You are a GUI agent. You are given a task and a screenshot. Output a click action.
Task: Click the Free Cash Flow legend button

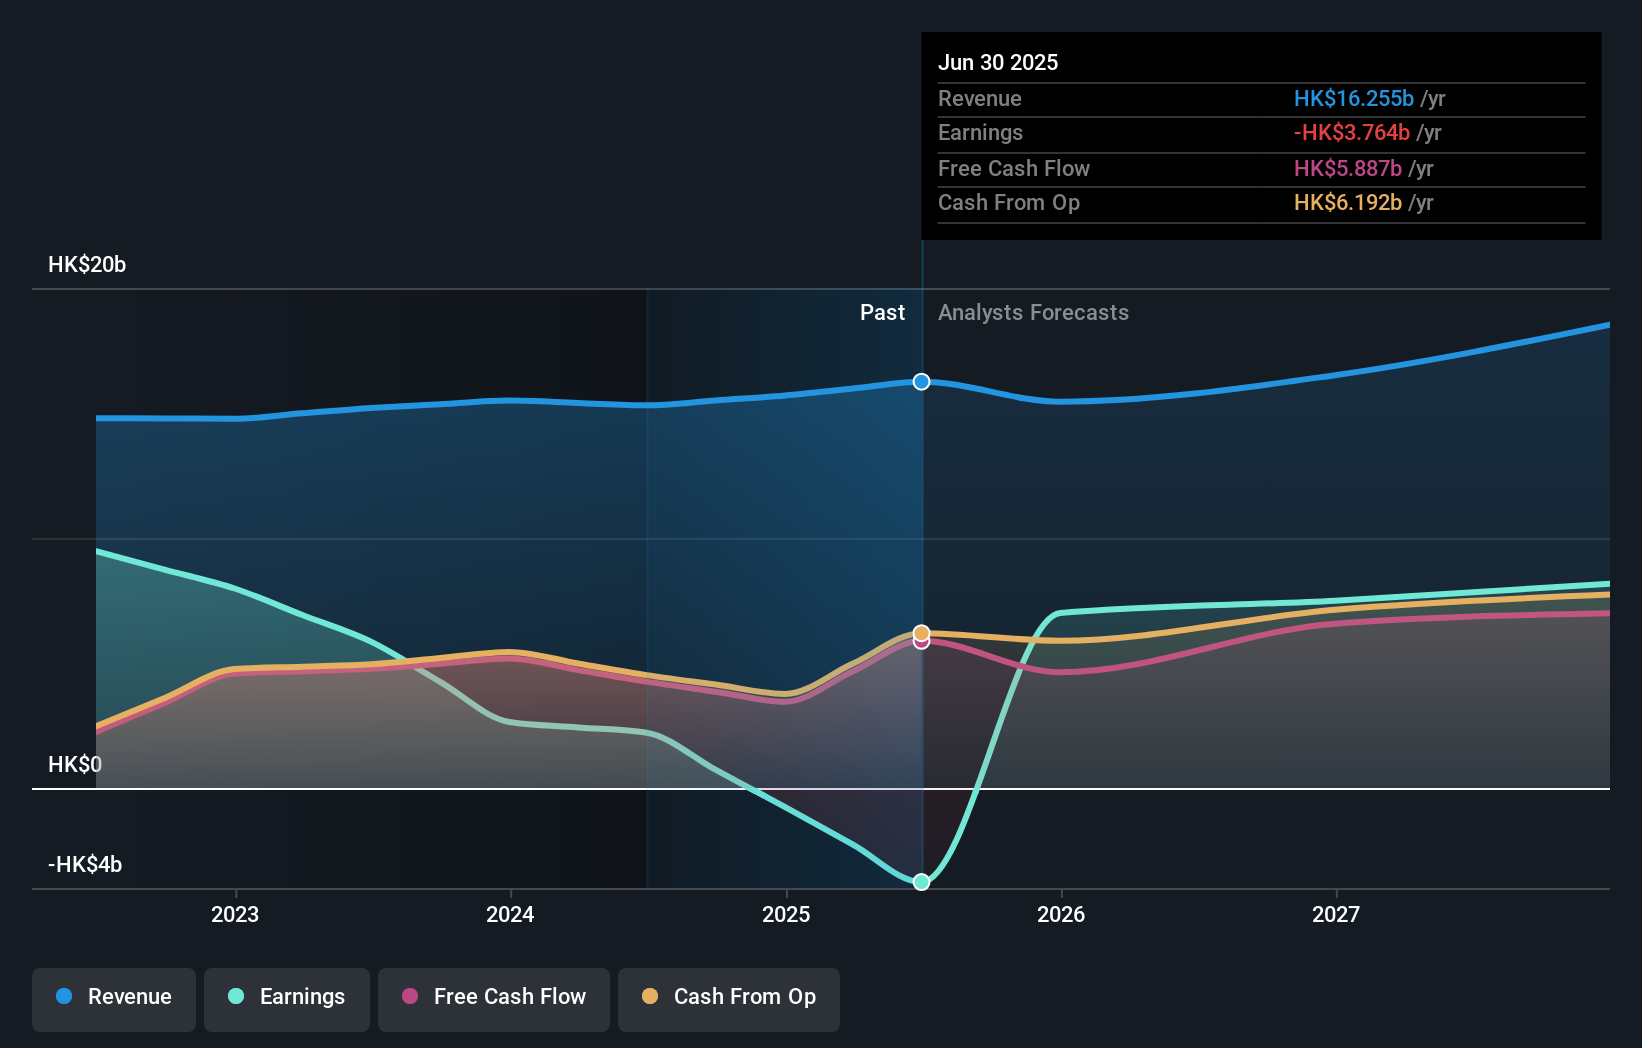(493, 999)
